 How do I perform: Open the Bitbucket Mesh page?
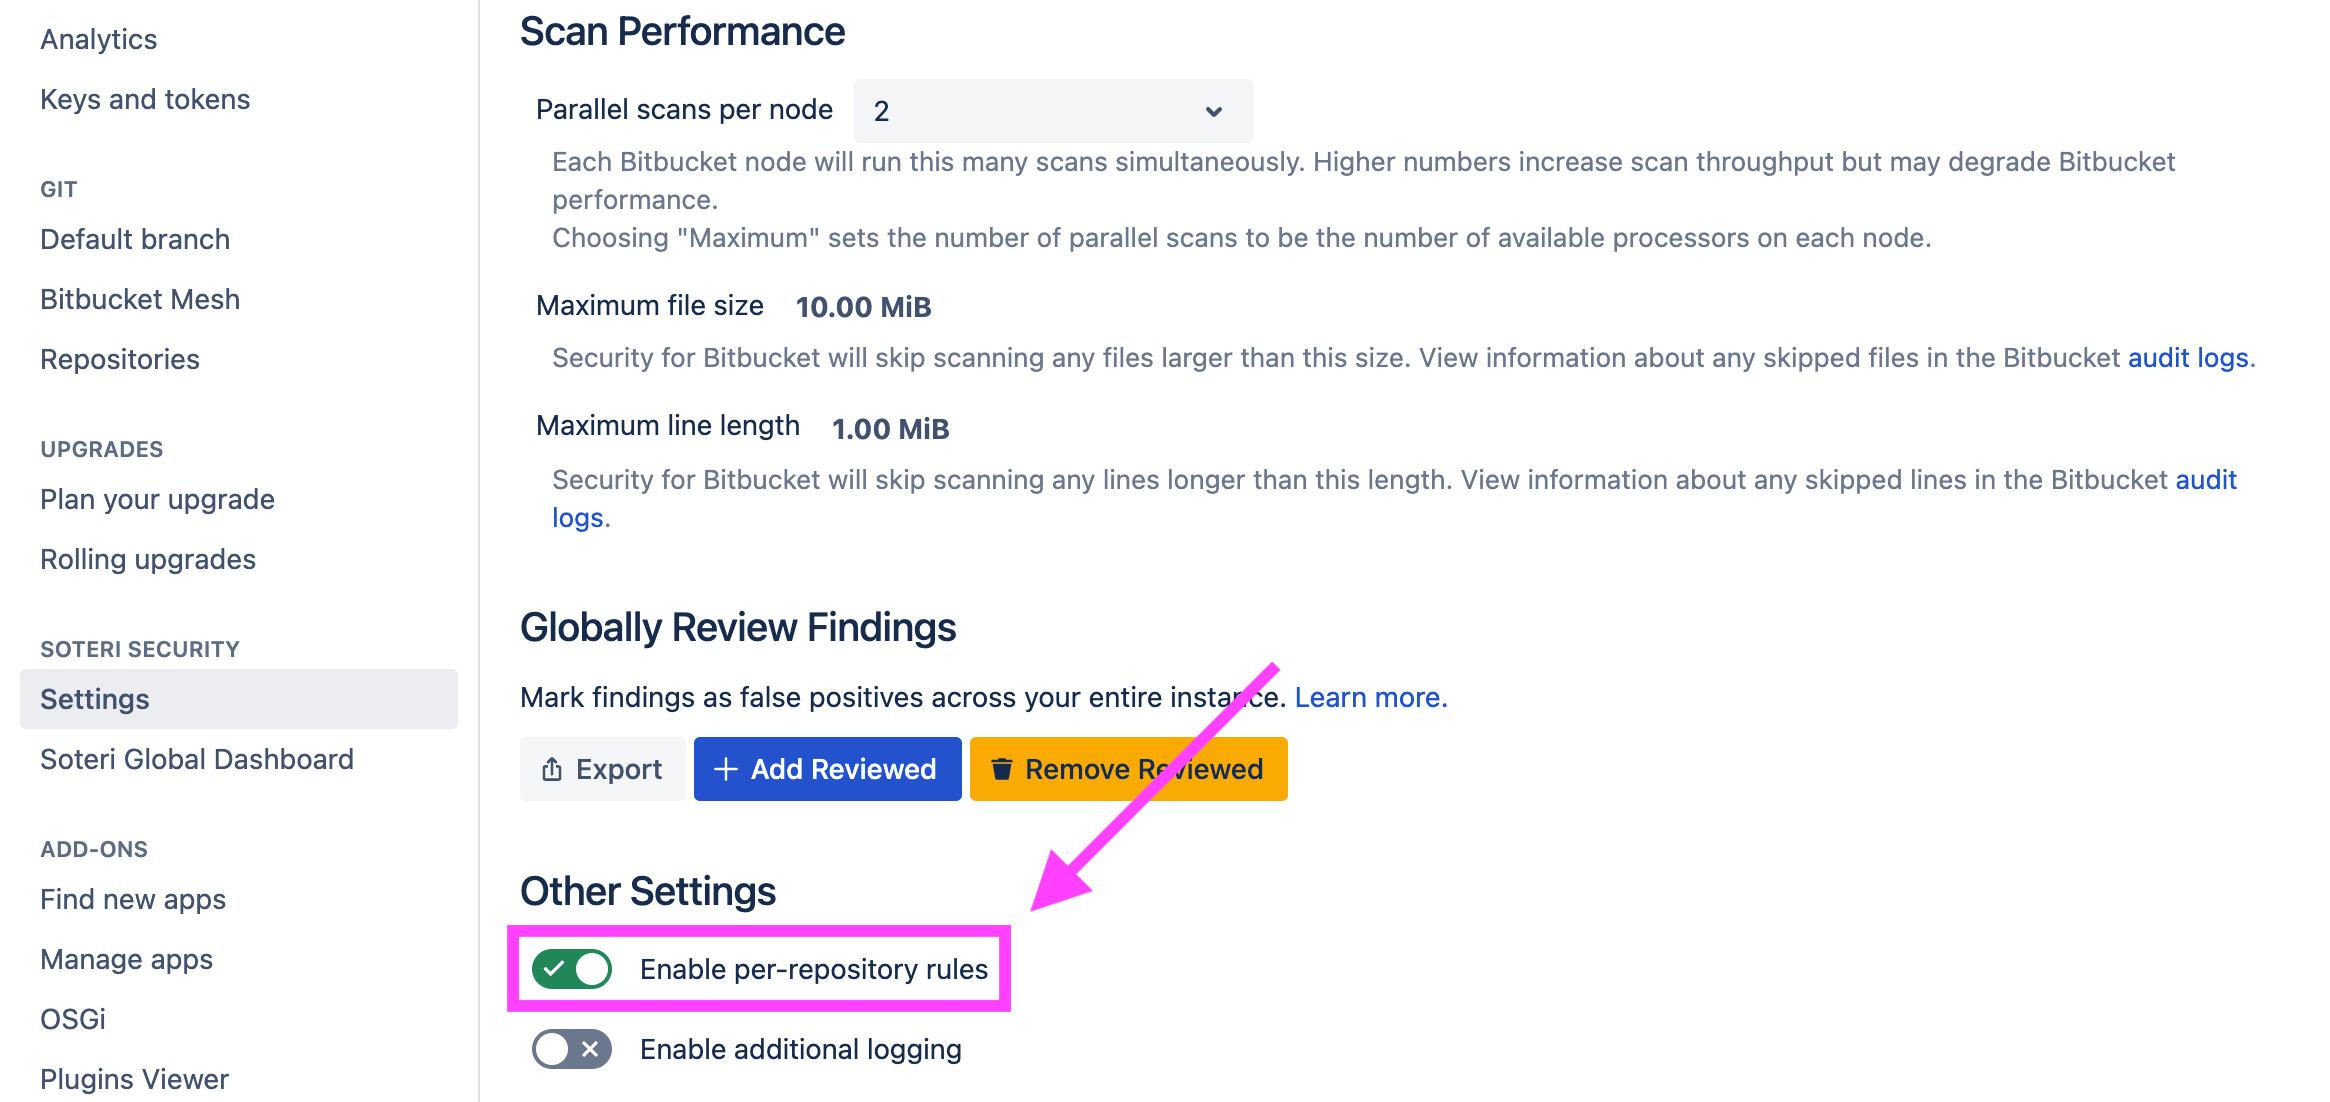140,298
